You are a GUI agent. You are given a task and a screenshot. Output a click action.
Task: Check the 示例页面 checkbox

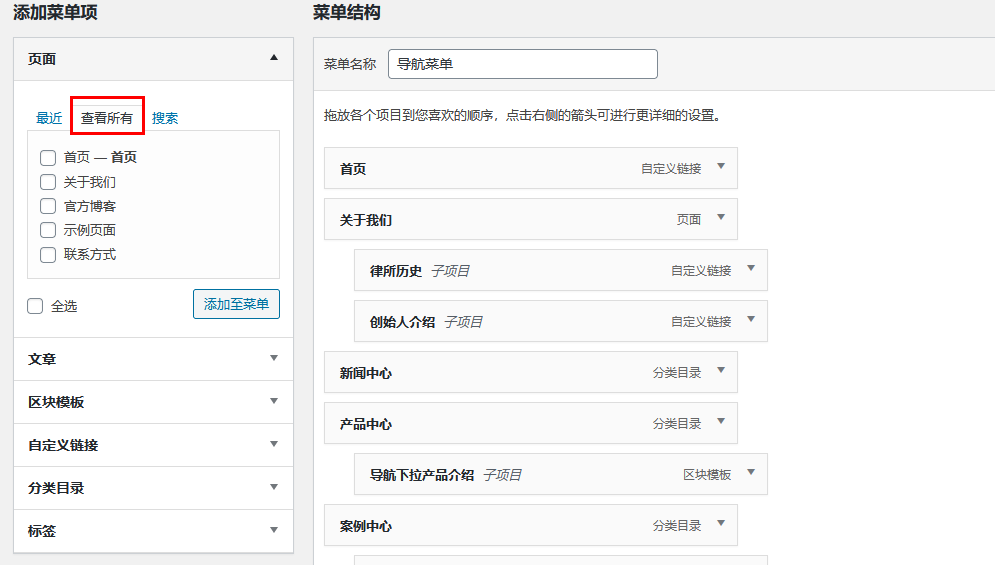[48, 230]
